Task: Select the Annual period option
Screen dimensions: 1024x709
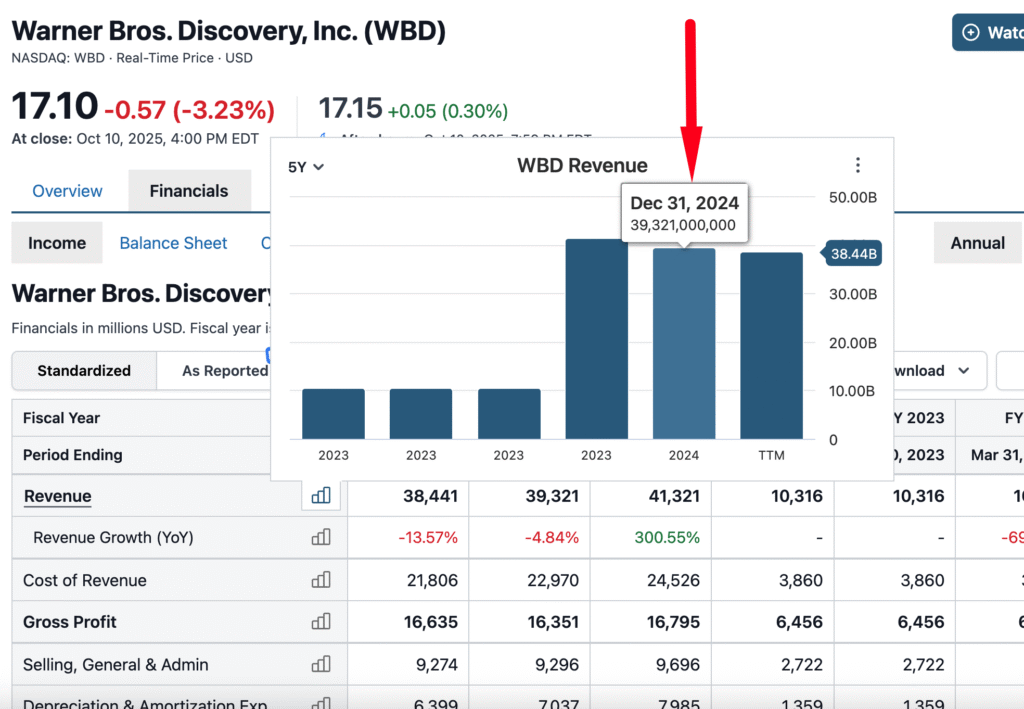Action: 977,243
